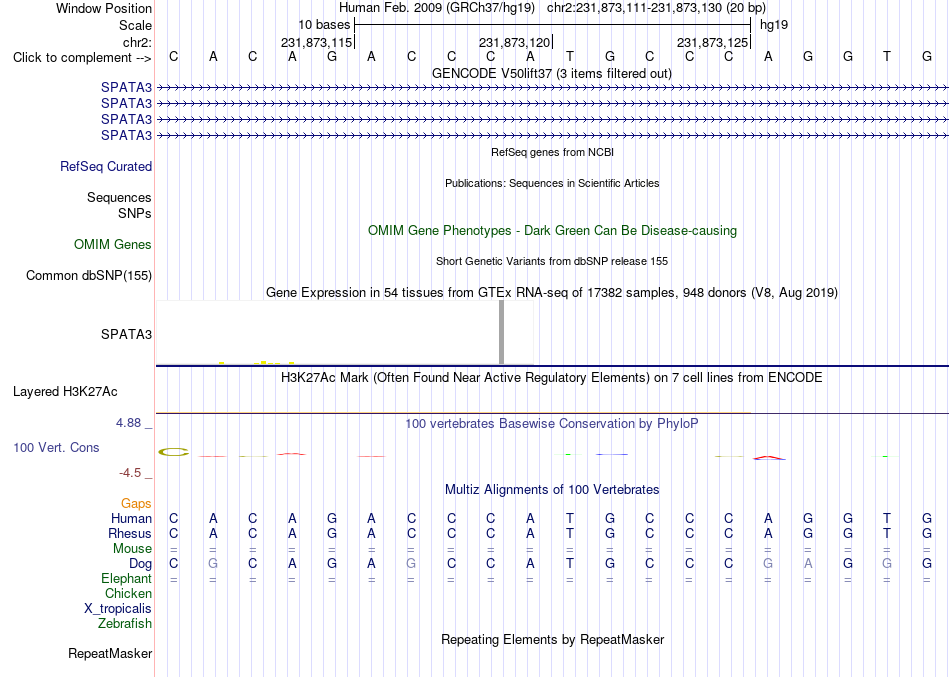Click the 'H3K27Ac Mark' ENCODE track title
Viewport: 950px width, 677px height.
(552, 378)
